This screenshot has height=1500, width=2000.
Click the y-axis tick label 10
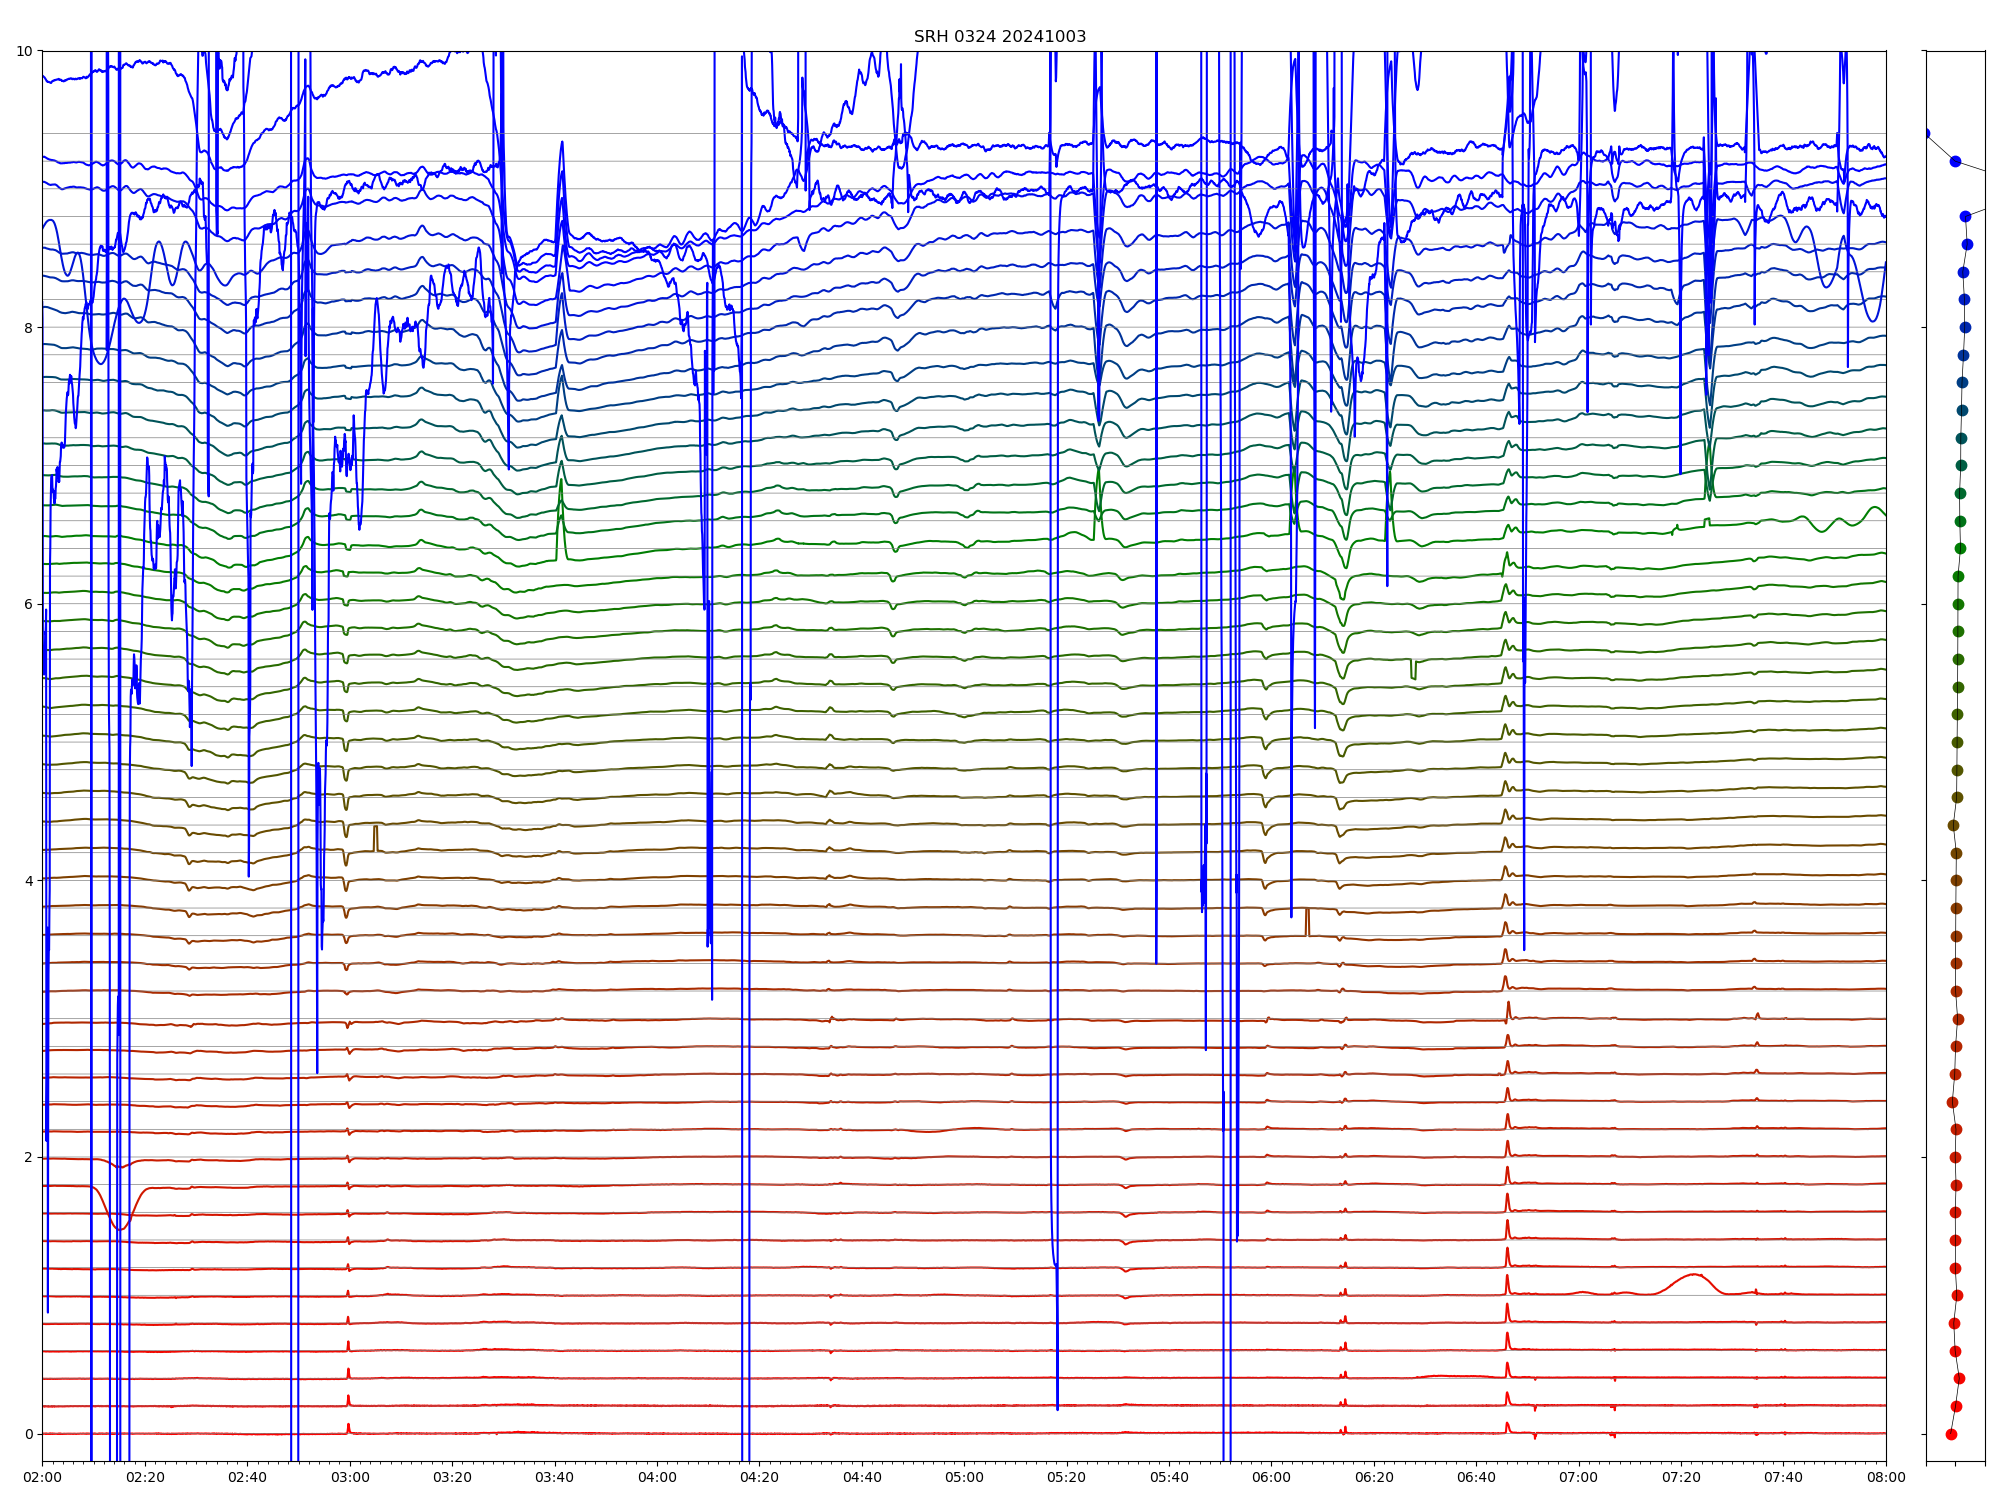pos(25,51)
